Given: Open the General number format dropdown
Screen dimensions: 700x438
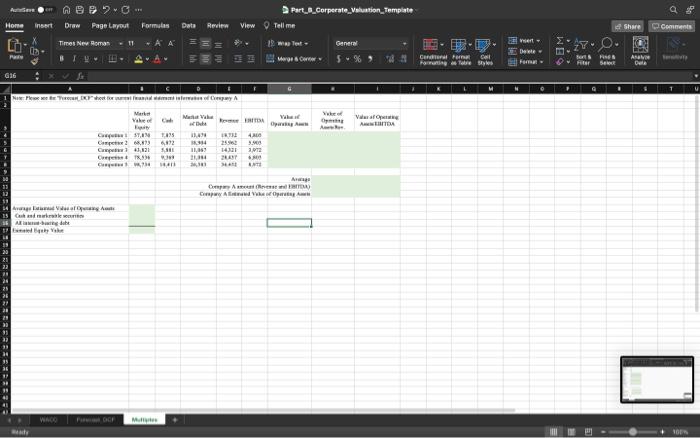Looking at the screenshot, I should coord(404,43).
